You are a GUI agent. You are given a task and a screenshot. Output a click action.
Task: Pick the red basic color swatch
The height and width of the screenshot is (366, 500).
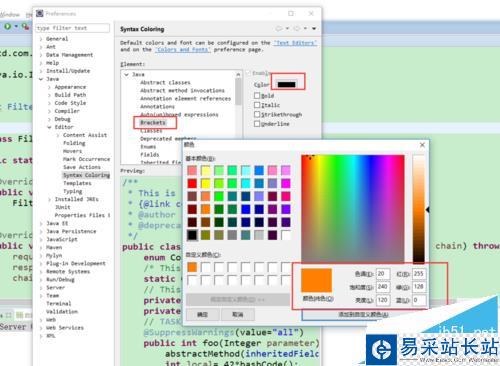pos(192,183)
